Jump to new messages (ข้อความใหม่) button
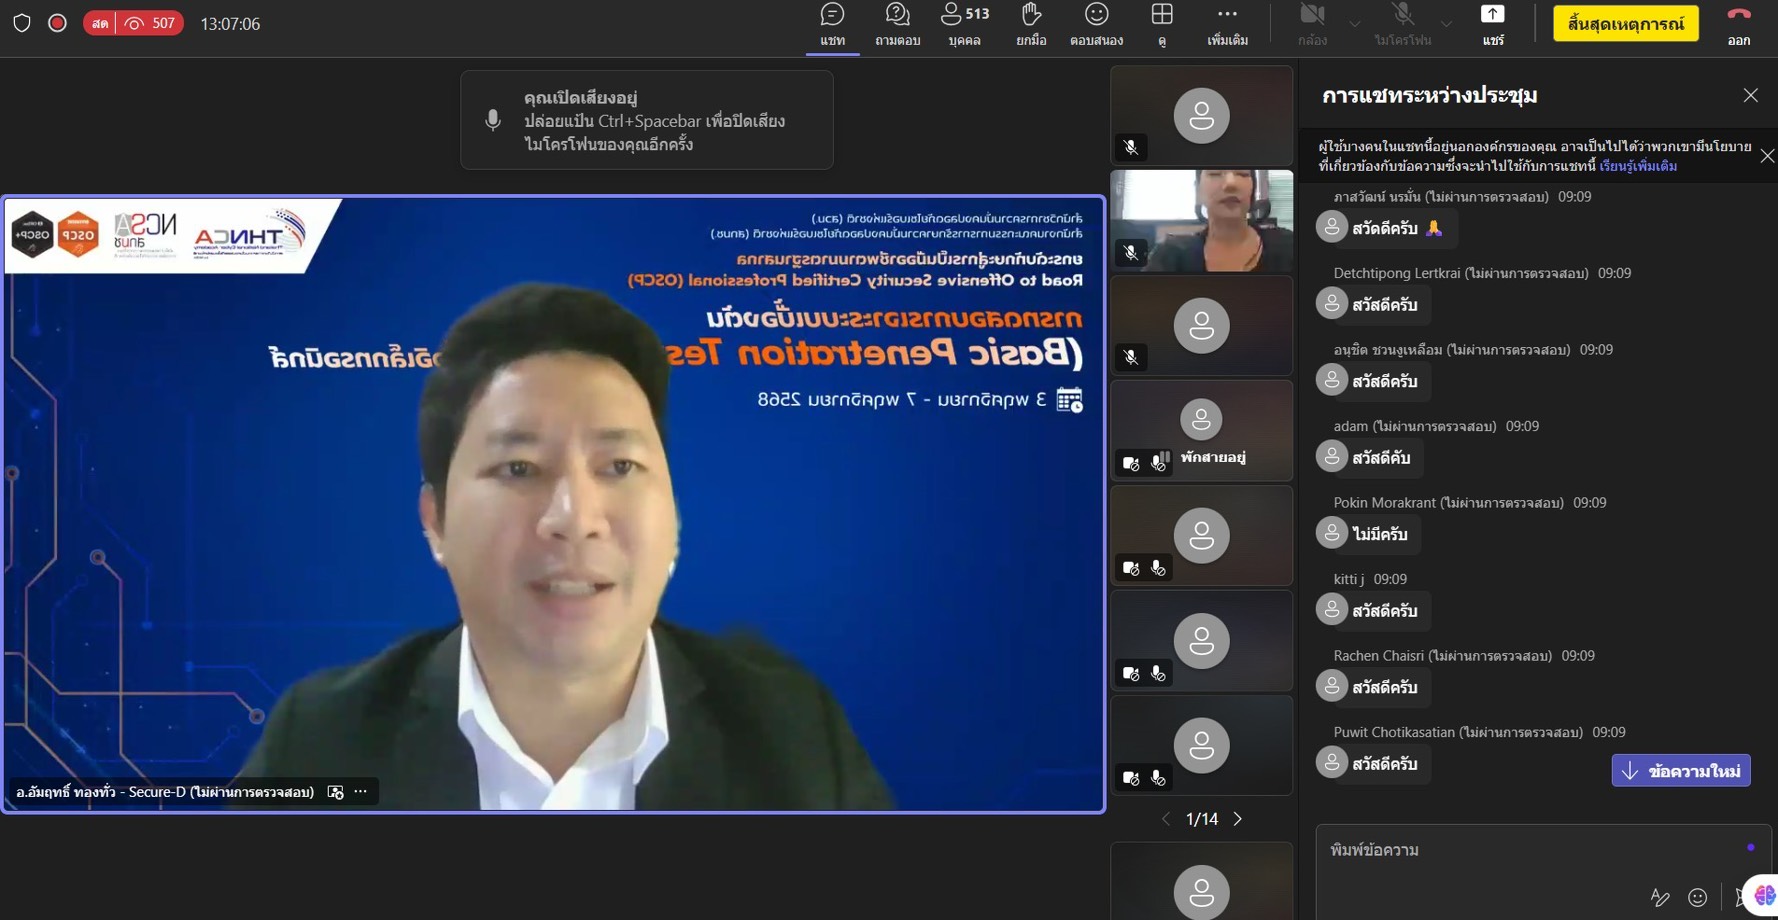Viewport: 1778px width, 920px height. (1680, 771)
